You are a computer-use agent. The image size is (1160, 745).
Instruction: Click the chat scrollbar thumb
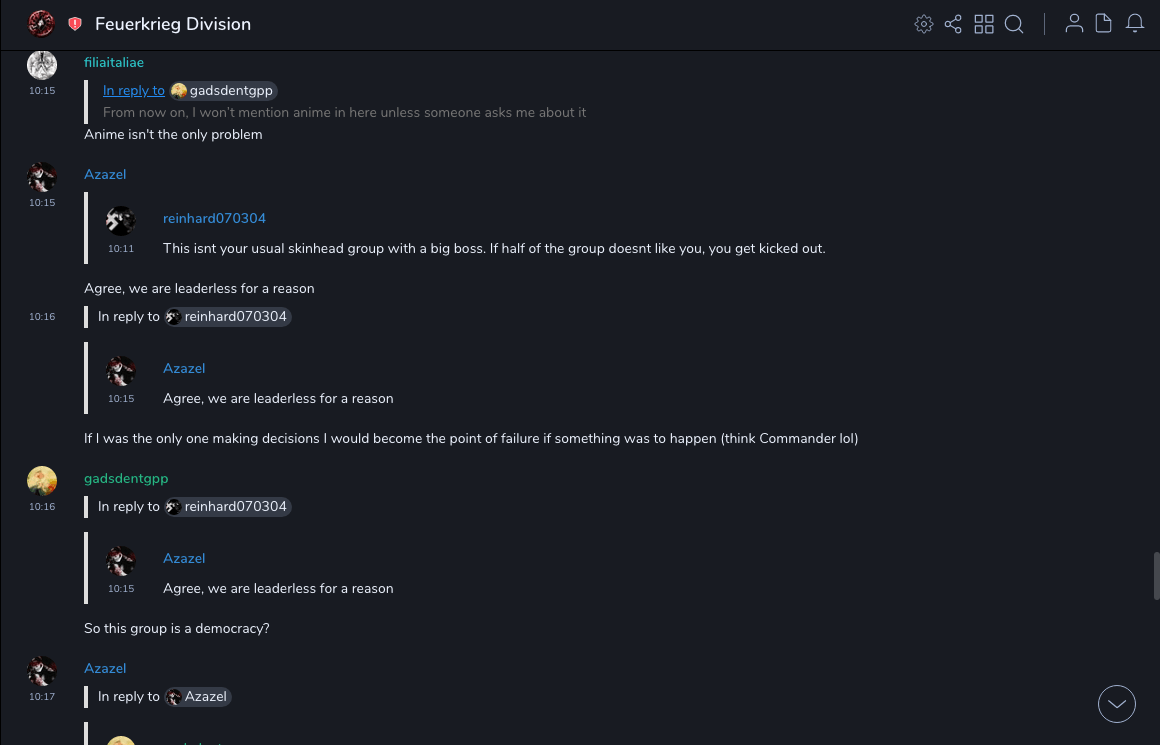1155,575
